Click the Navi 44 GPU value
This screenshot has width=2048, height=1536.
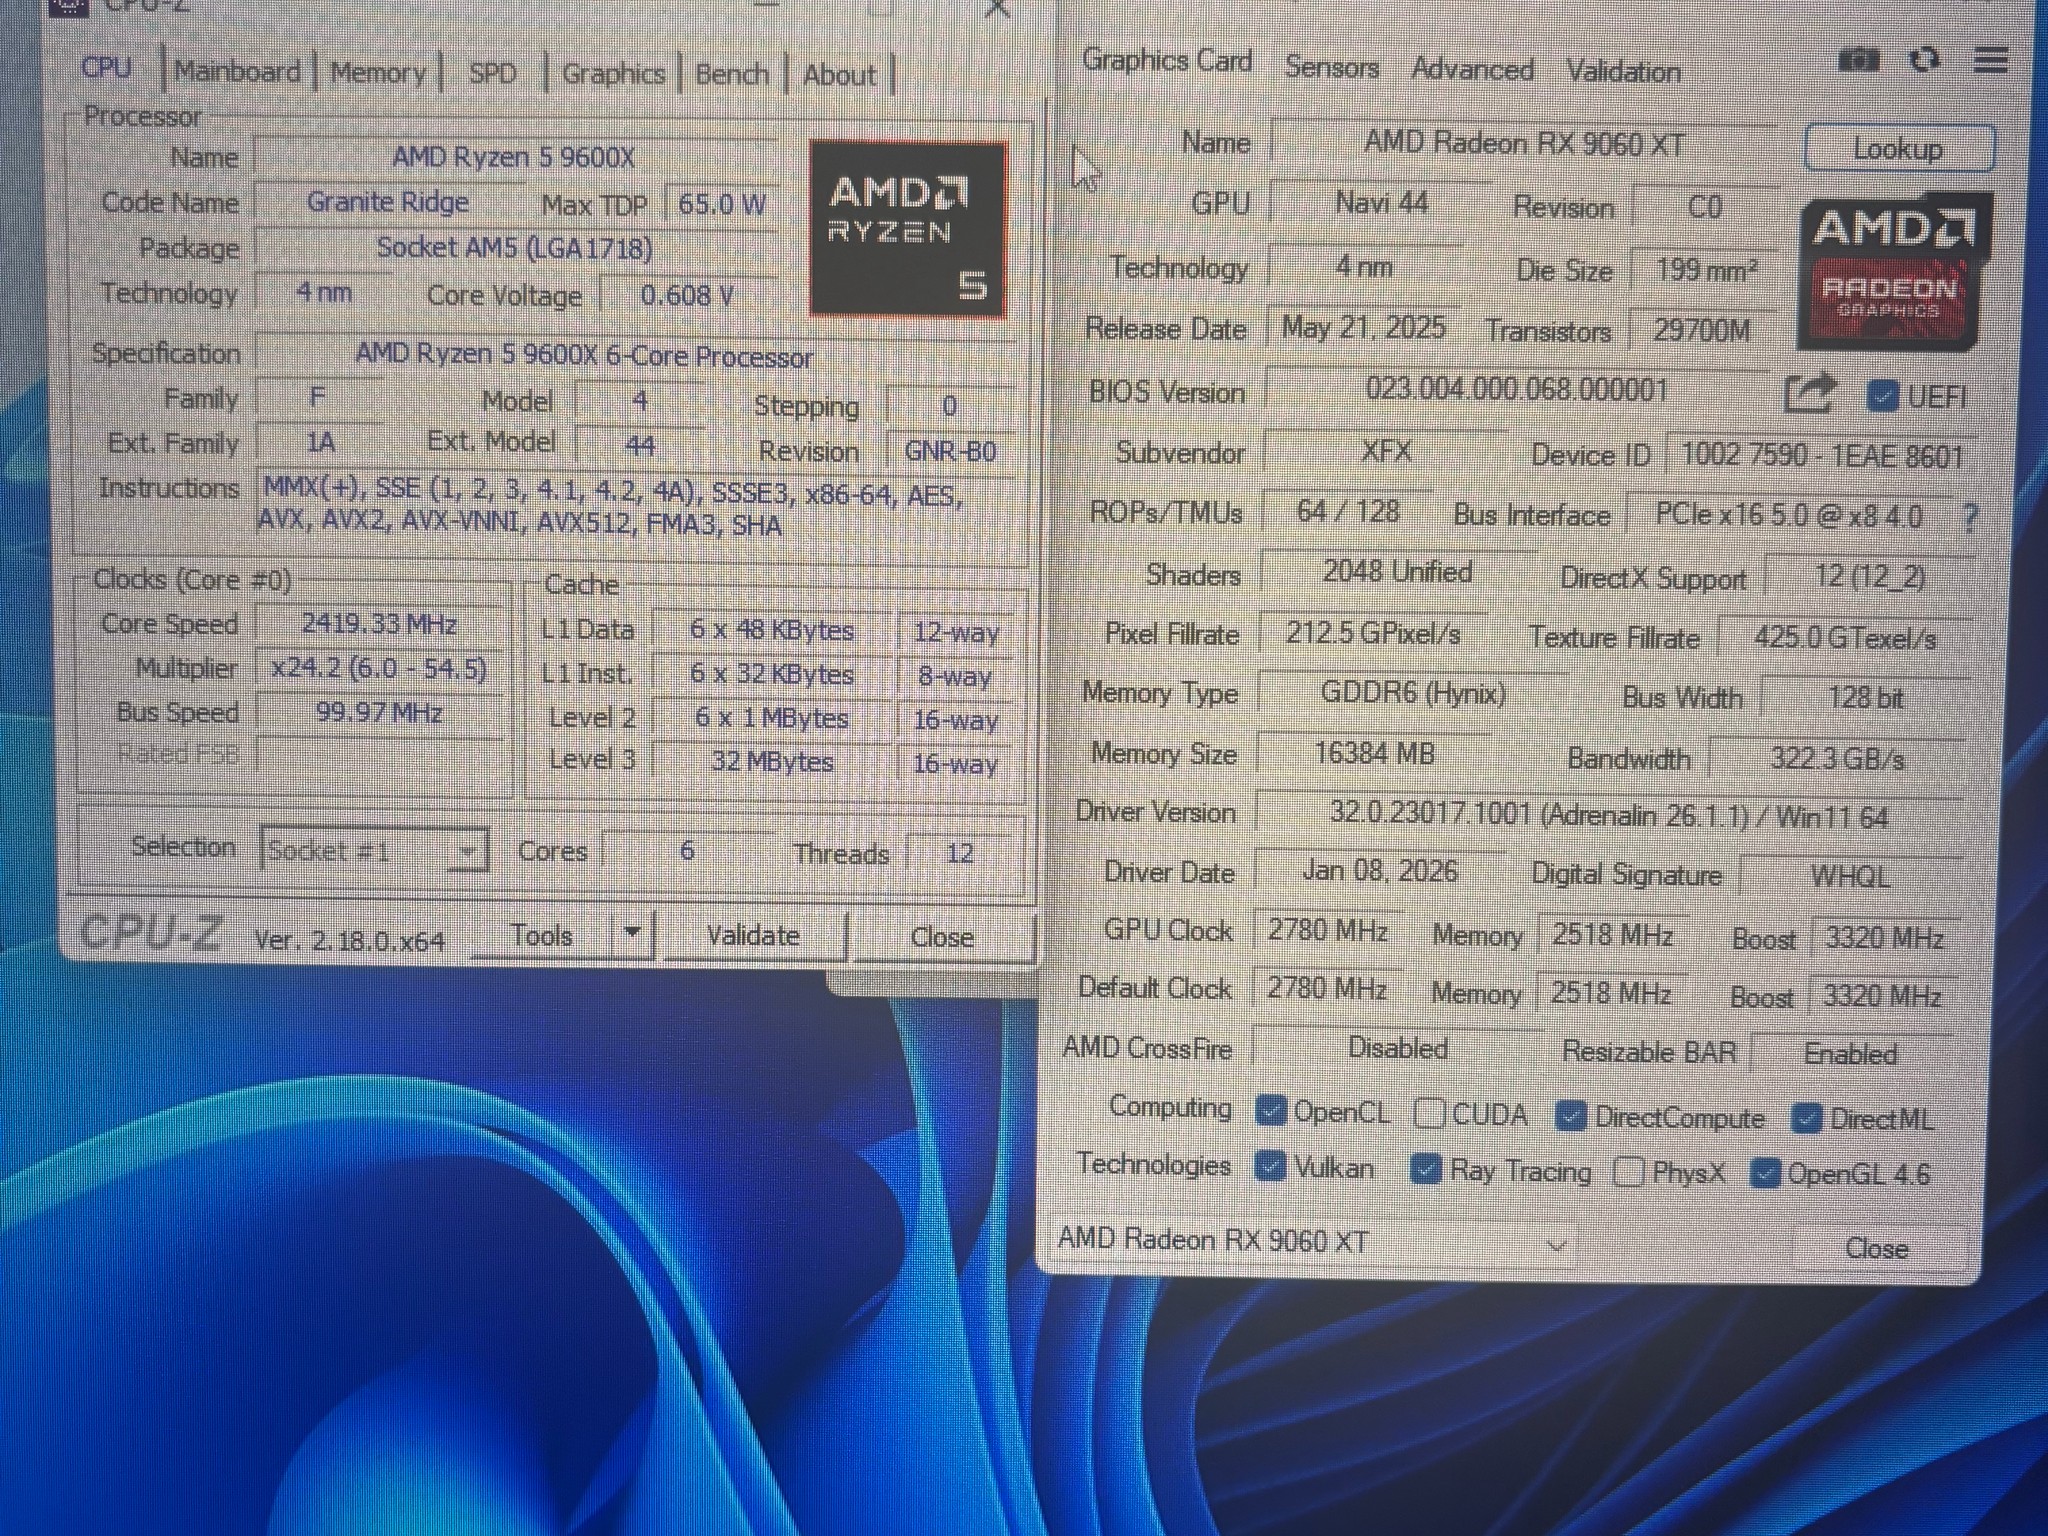click(x=1381, y=204)
